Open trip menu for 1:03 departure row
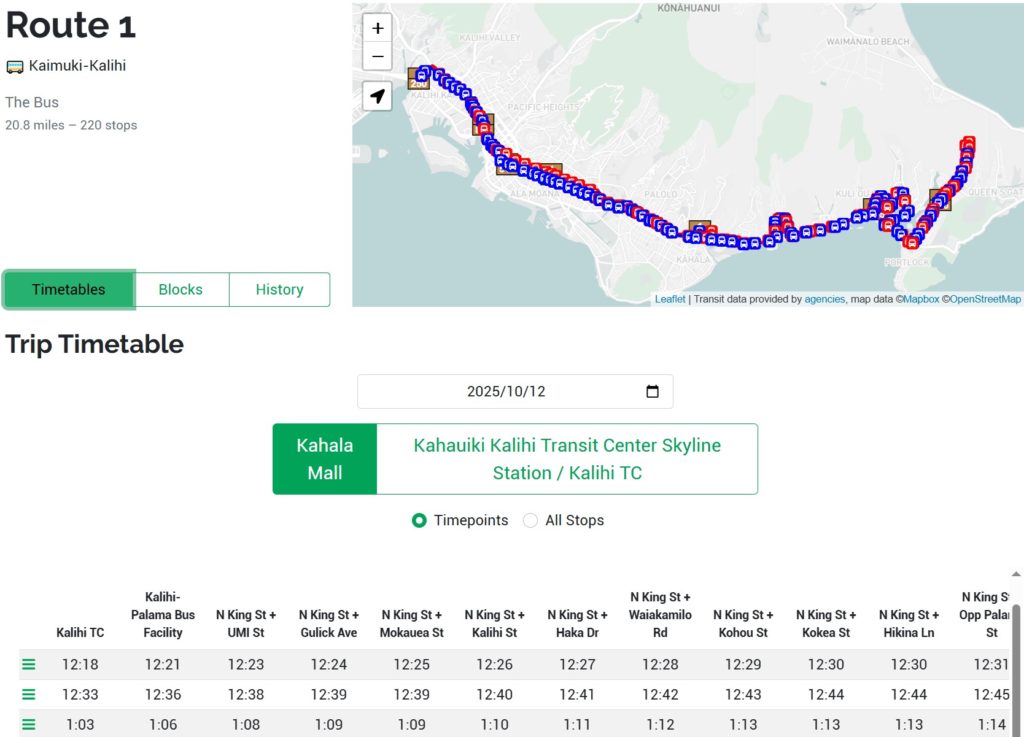 tap(29, 724)
